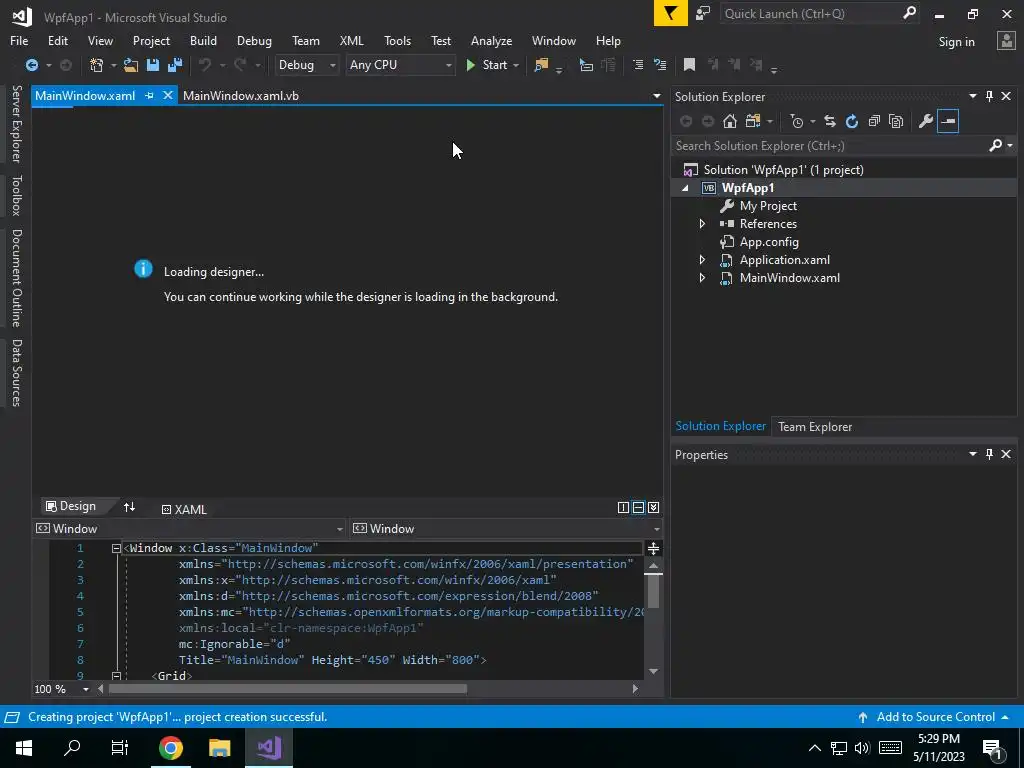
Task: Open the Server Explorer side tab
Action: coord(16,123)
